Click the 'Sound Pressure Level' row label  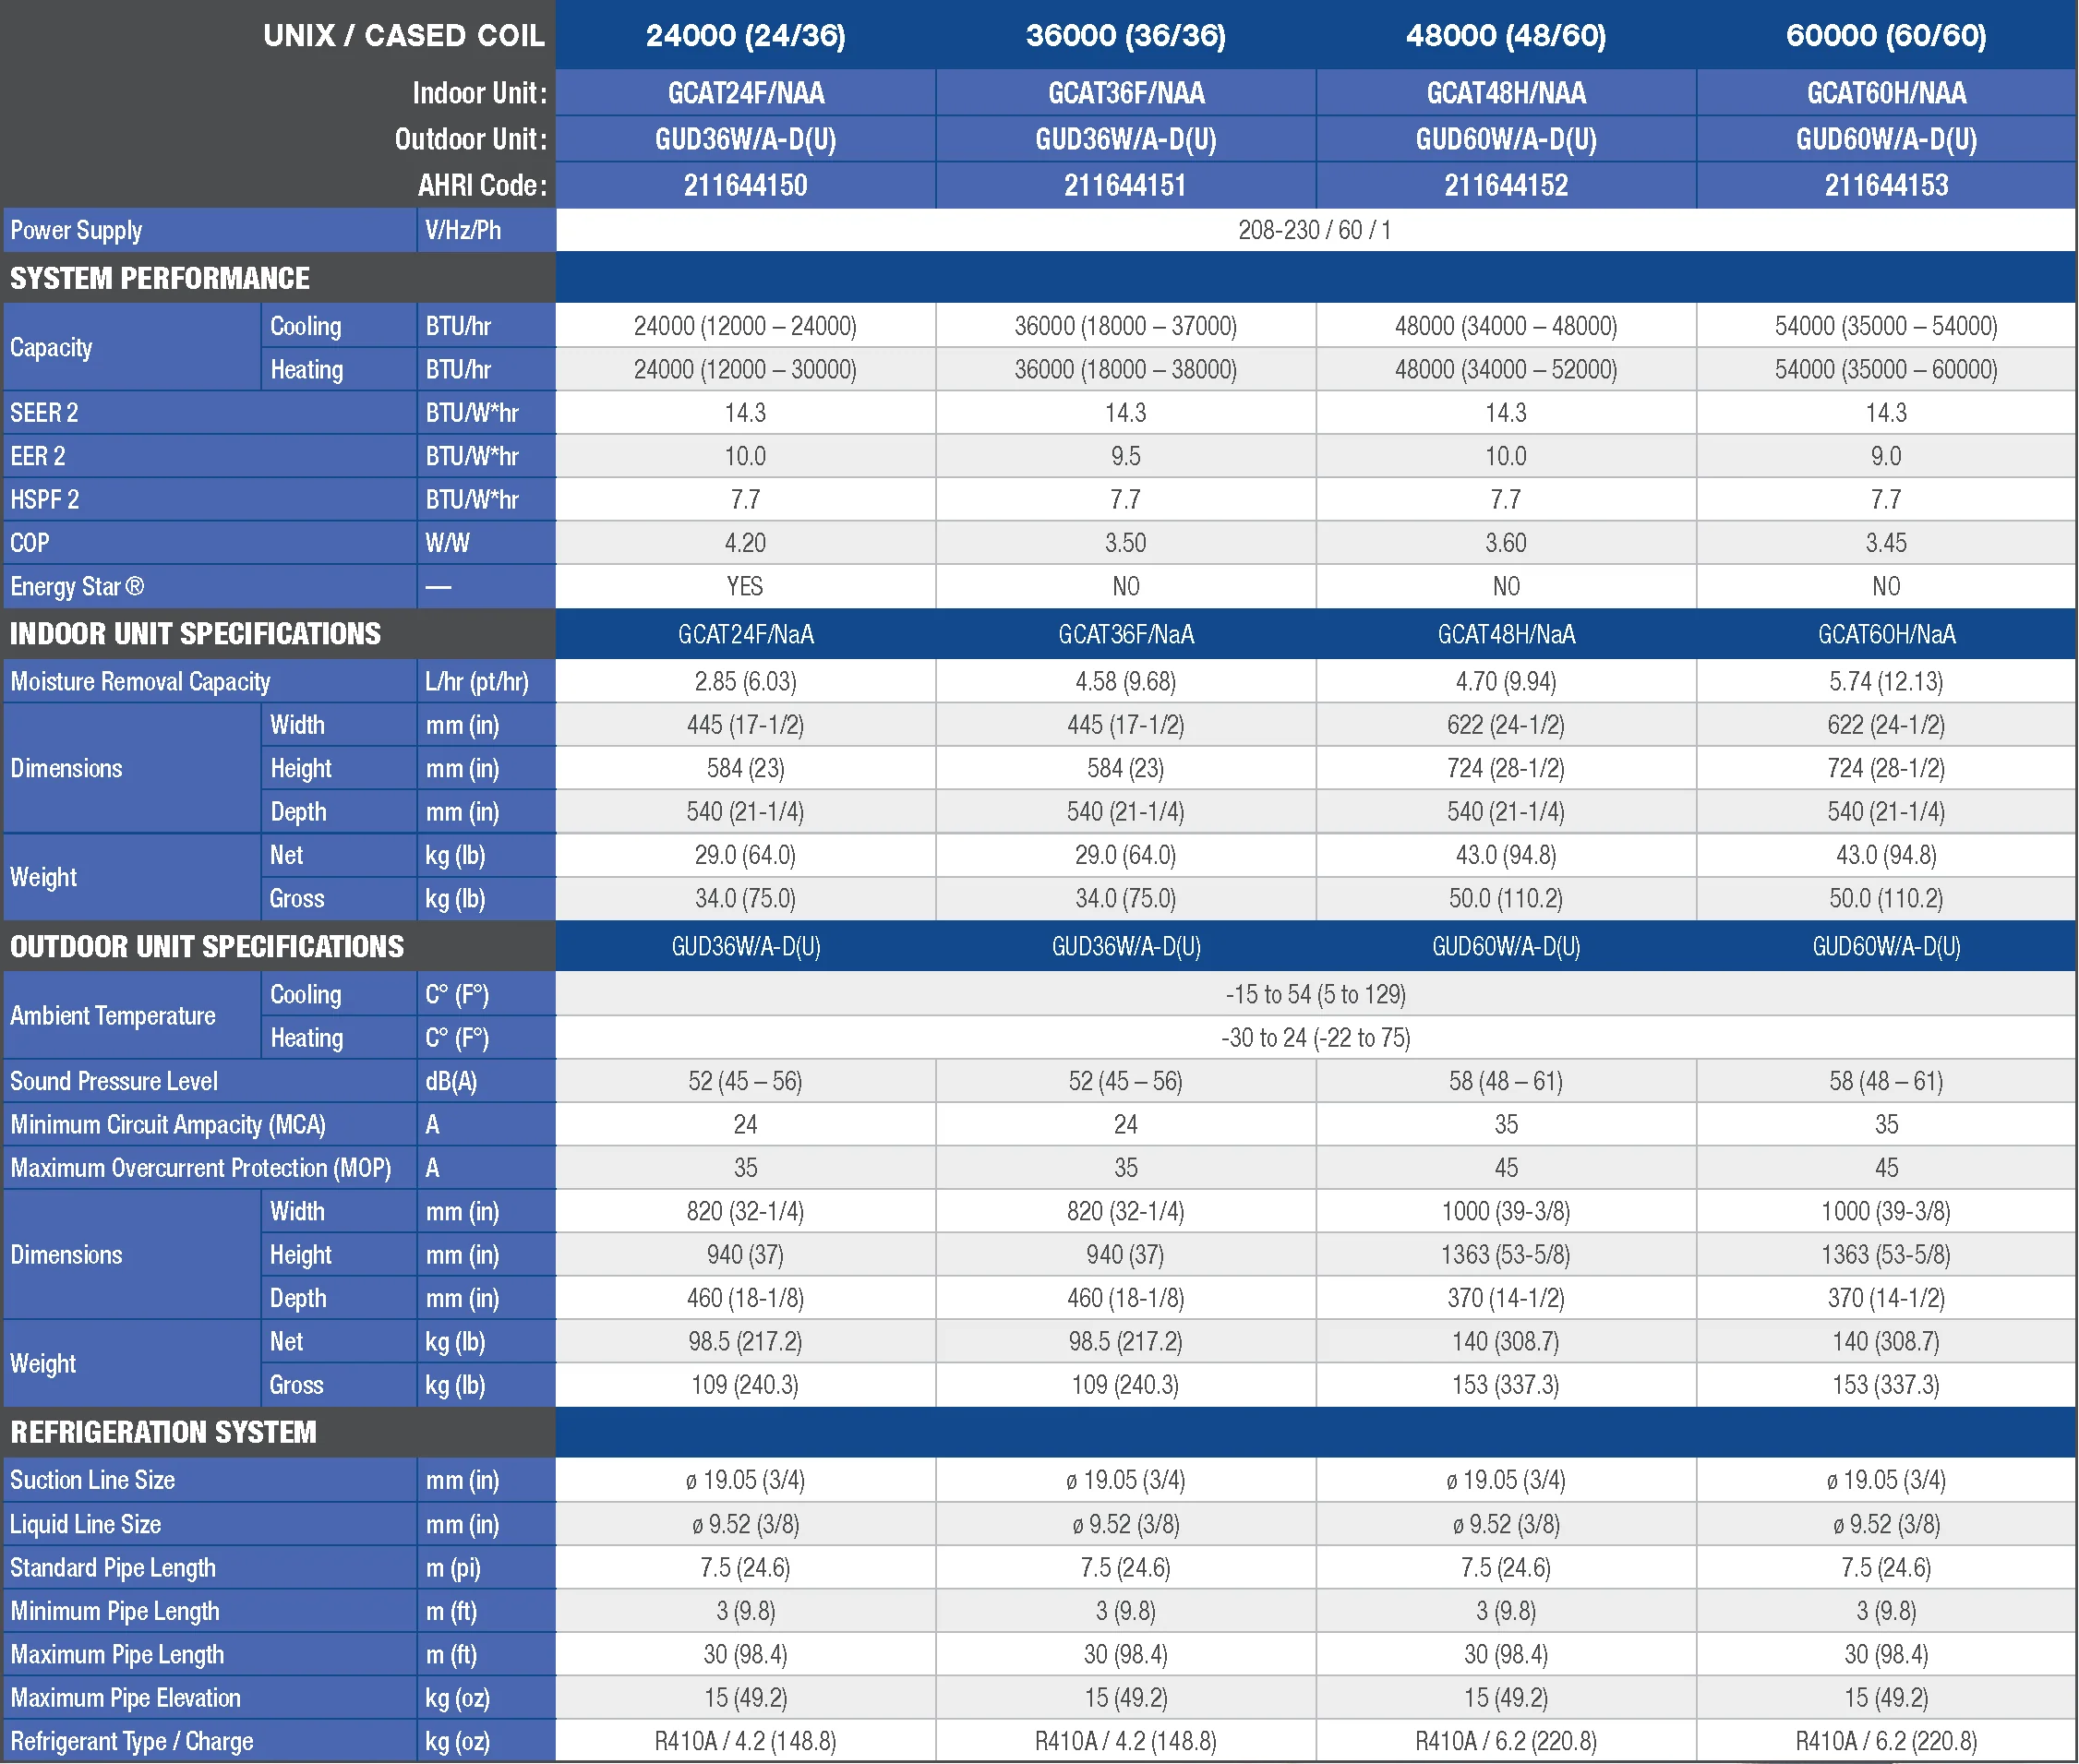(114, 1081)
